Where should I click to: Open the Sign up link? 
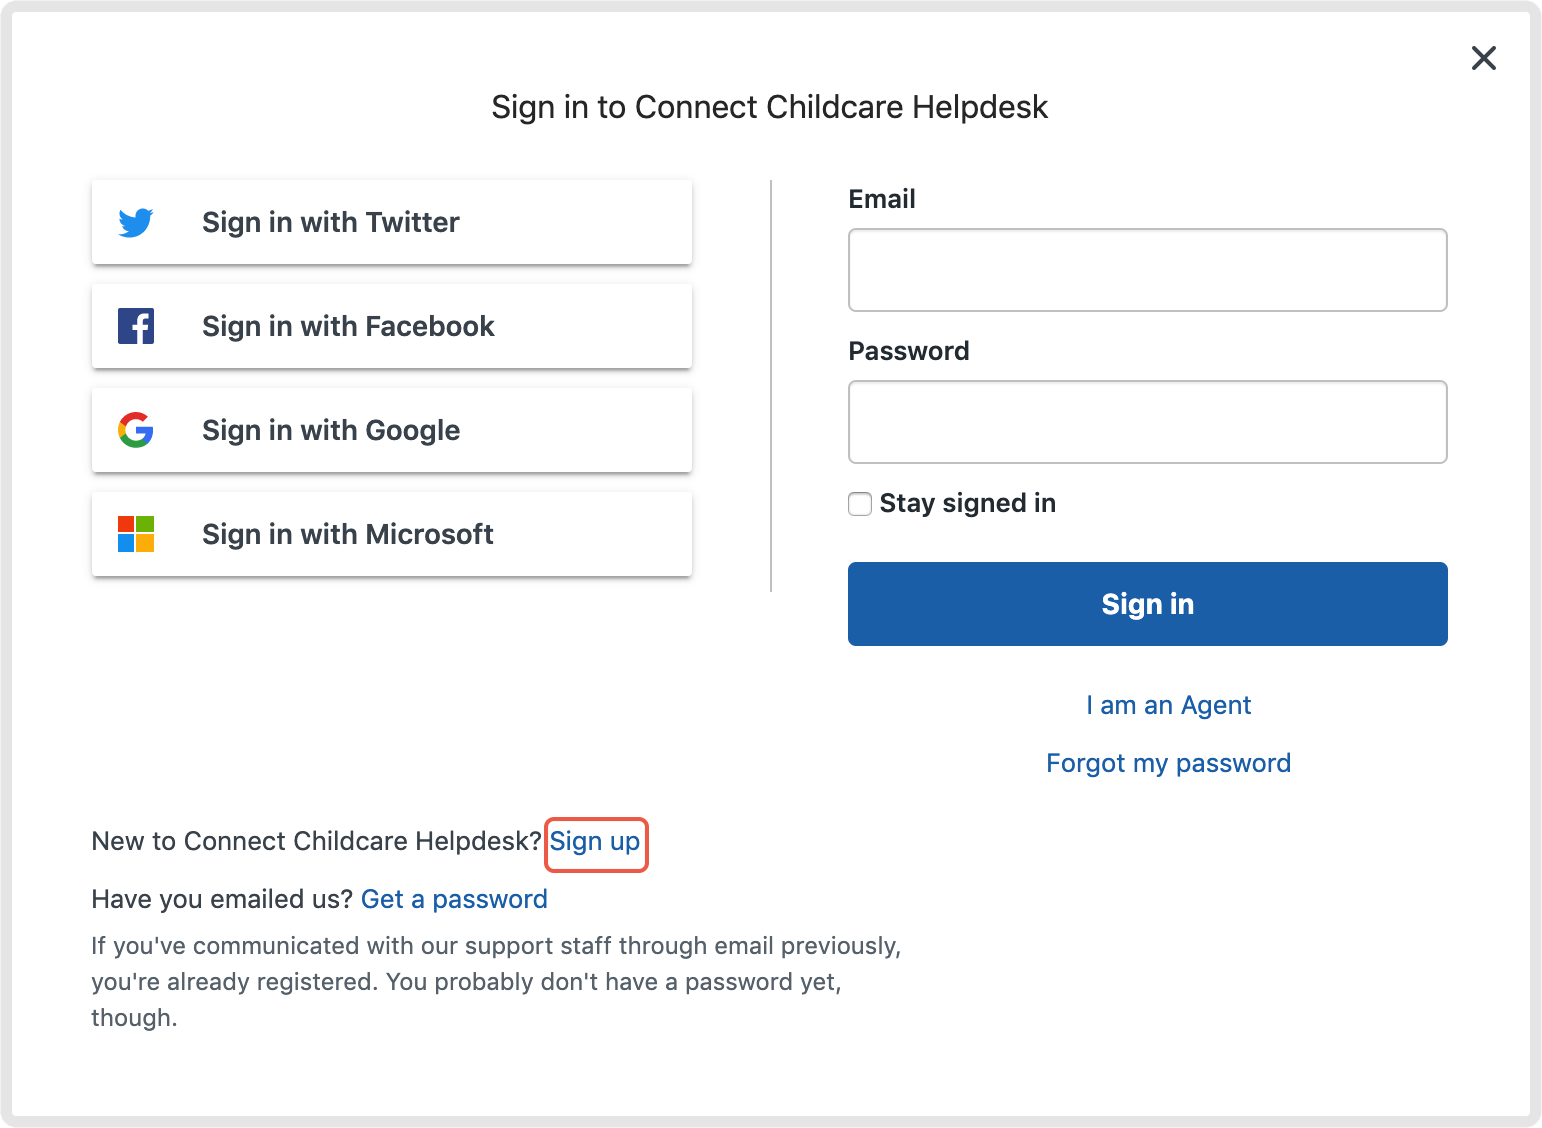coord(595,842)
